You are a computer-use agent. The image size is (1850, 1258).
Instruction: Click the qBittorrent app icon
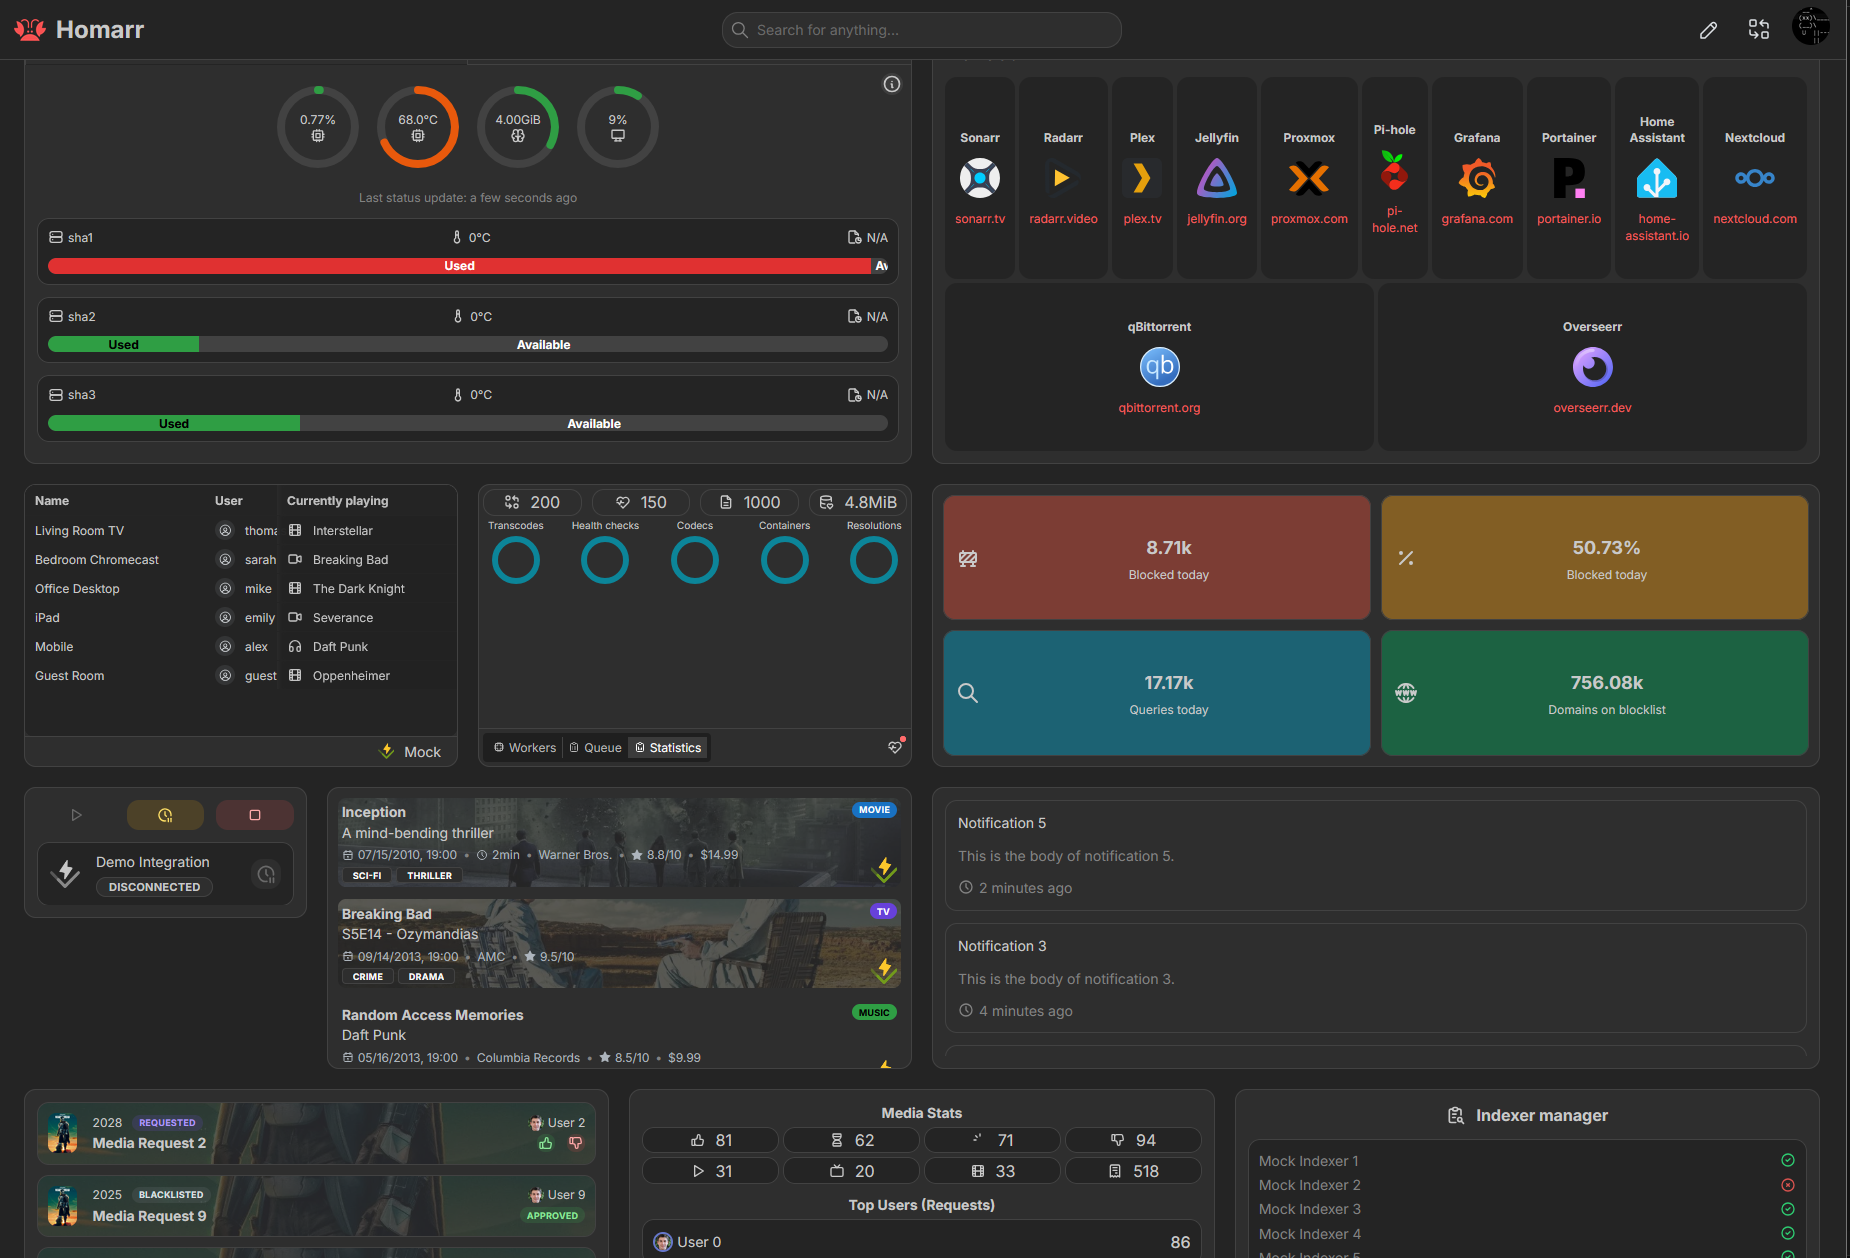coord(1160,367)
